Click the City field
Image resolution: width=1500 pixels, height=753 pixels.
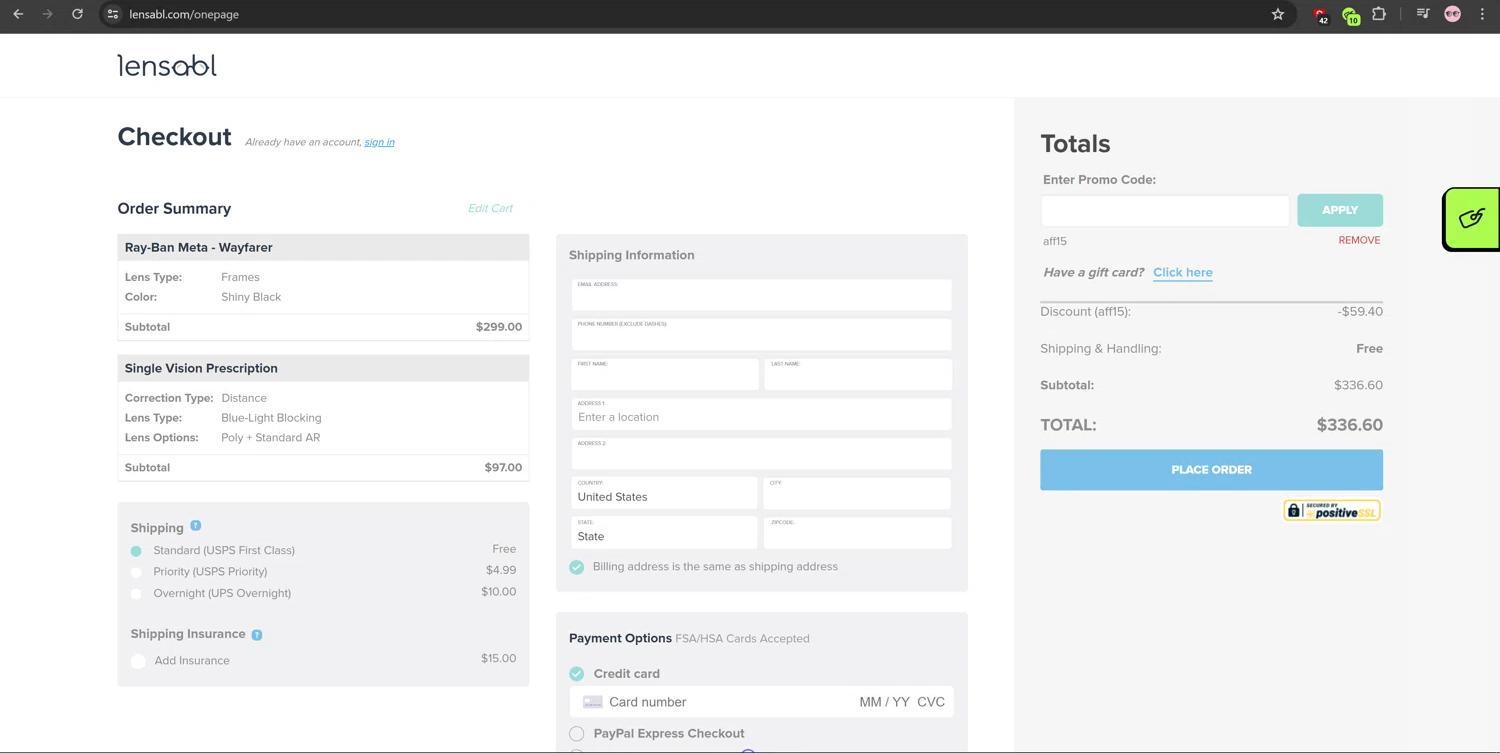(858, 493)
